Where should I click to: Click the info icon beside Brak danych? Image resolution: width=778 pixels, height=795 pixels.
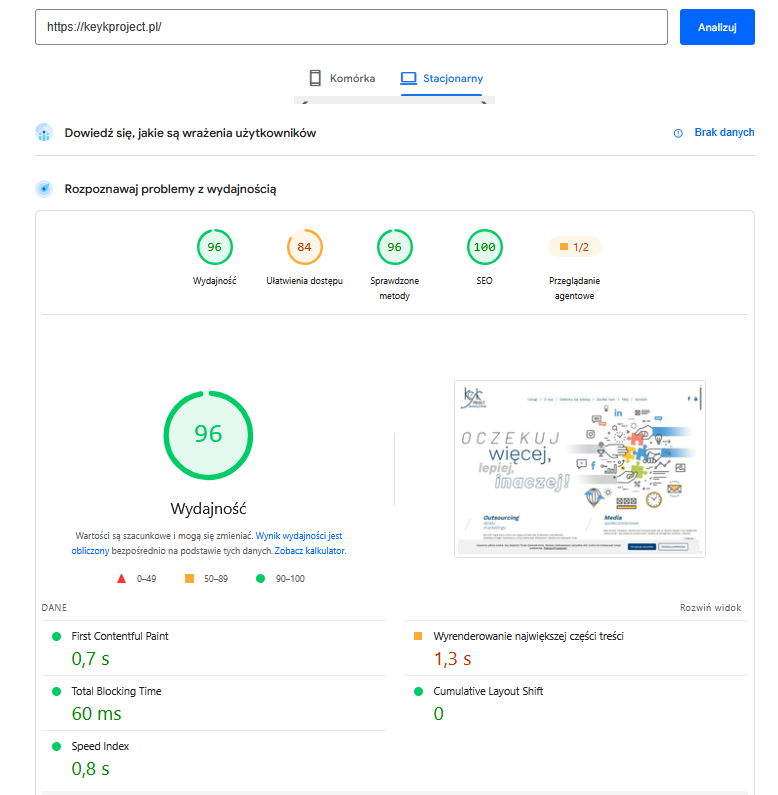point(678,133)
